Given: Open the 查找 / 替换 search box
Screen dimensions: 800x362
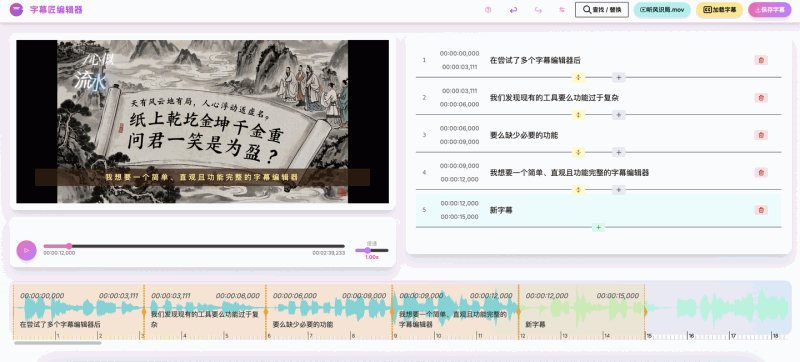Looking at the screenshot, I should coord(602,10).
